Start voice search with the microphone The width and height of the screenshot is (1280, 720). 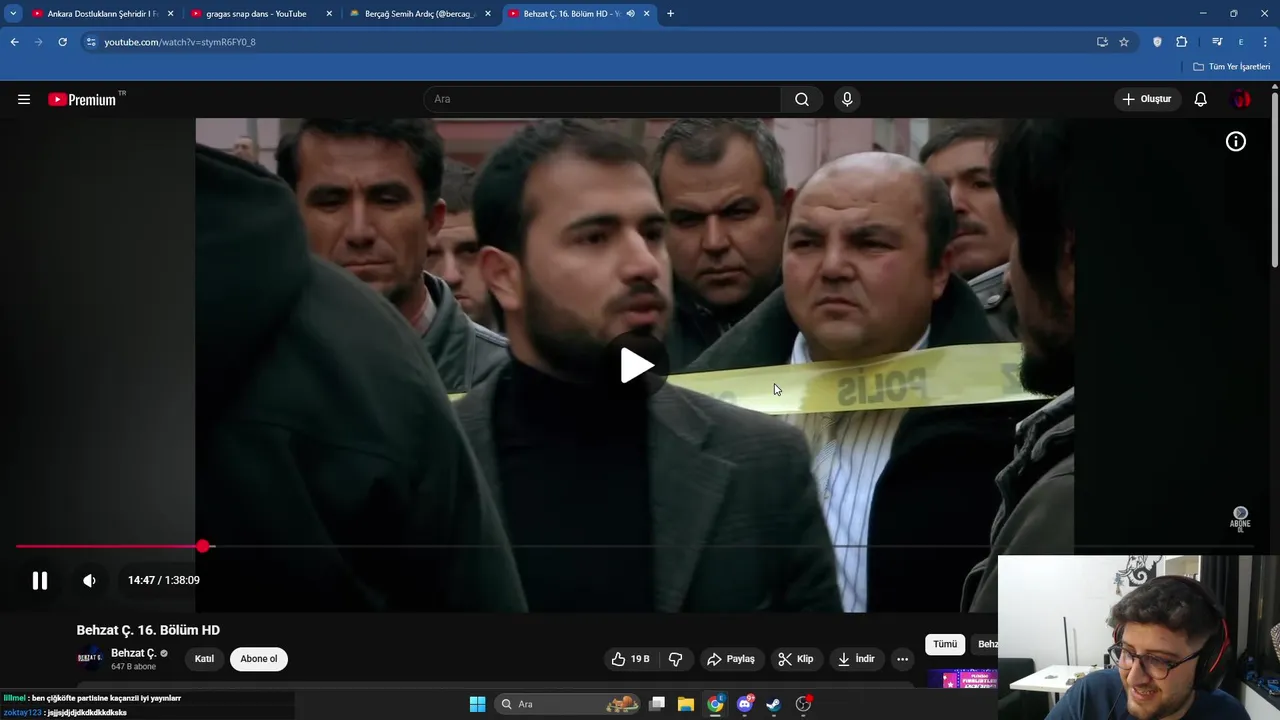(847, 99)
